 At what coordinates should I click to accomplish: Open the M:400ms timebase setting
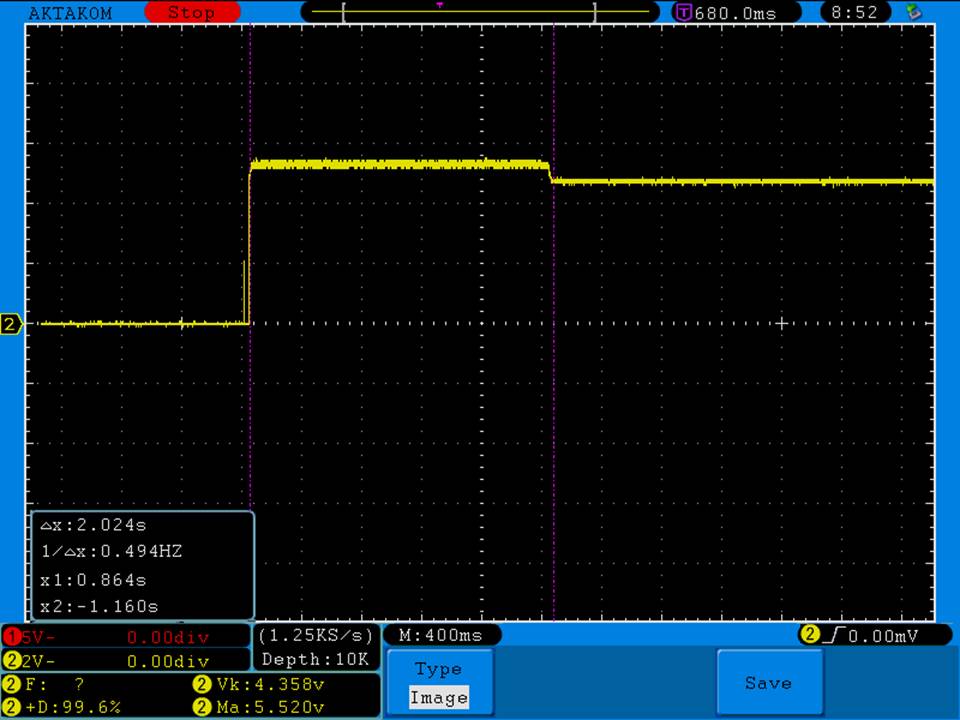pyautogui.click(x=440, y=636)
